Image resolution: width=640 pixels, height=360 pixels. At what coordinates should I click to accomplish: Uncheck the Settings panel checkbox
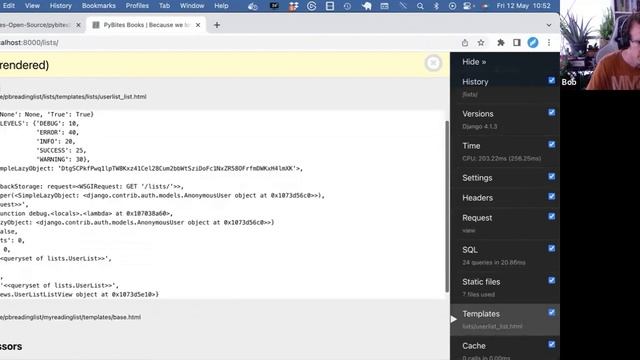coord(551,176)
